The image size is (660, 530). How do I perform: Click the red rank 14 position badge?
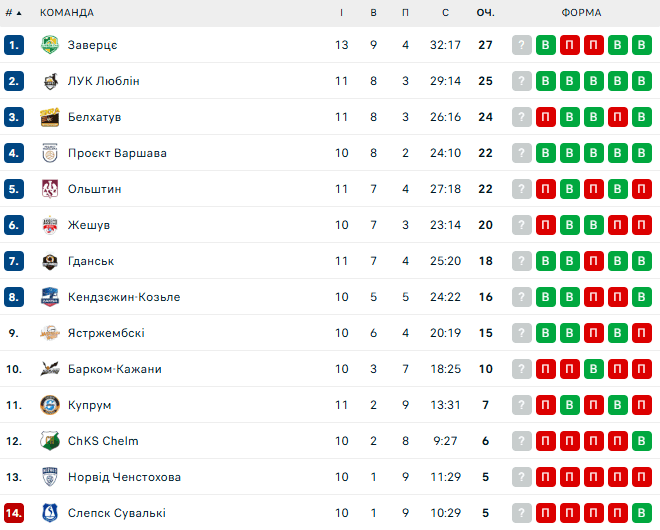14,513
